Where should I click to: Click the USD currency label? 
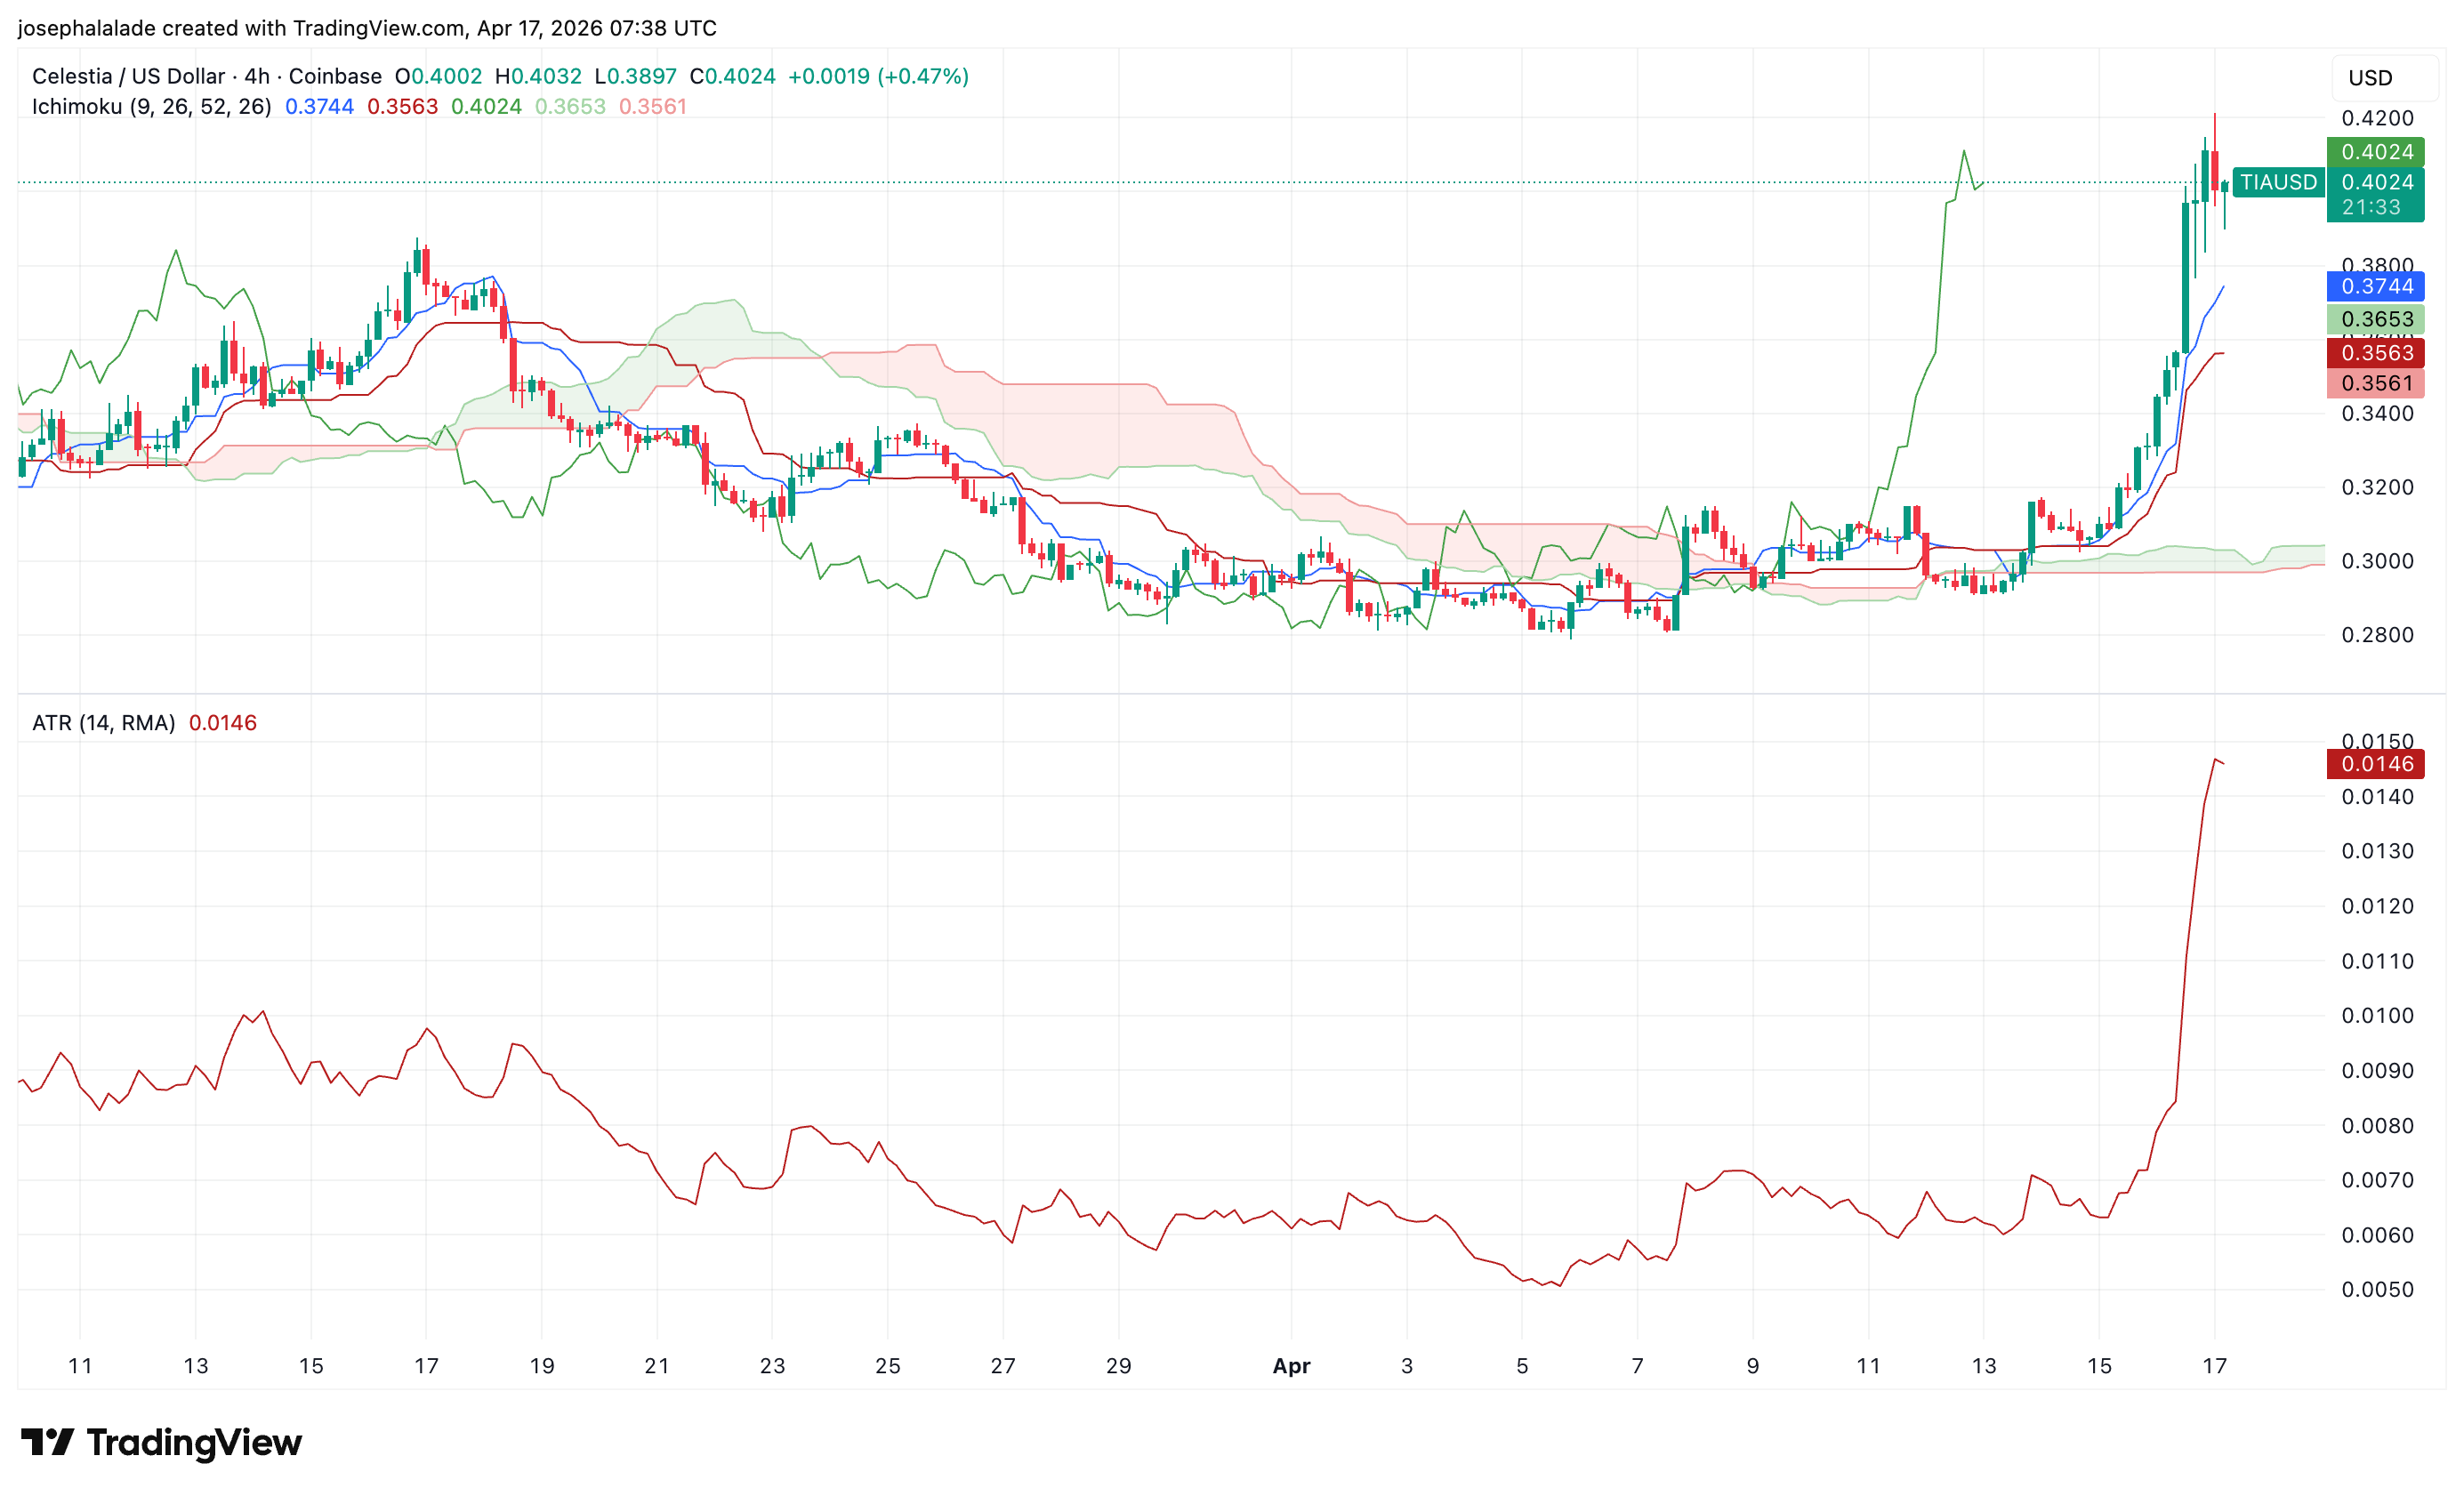point(2369,78)
